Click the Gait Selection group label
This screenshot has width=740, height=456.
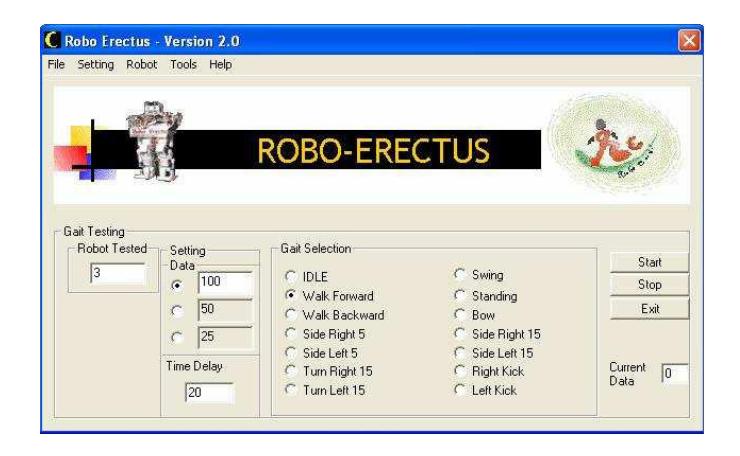click(x=316, y=249)
